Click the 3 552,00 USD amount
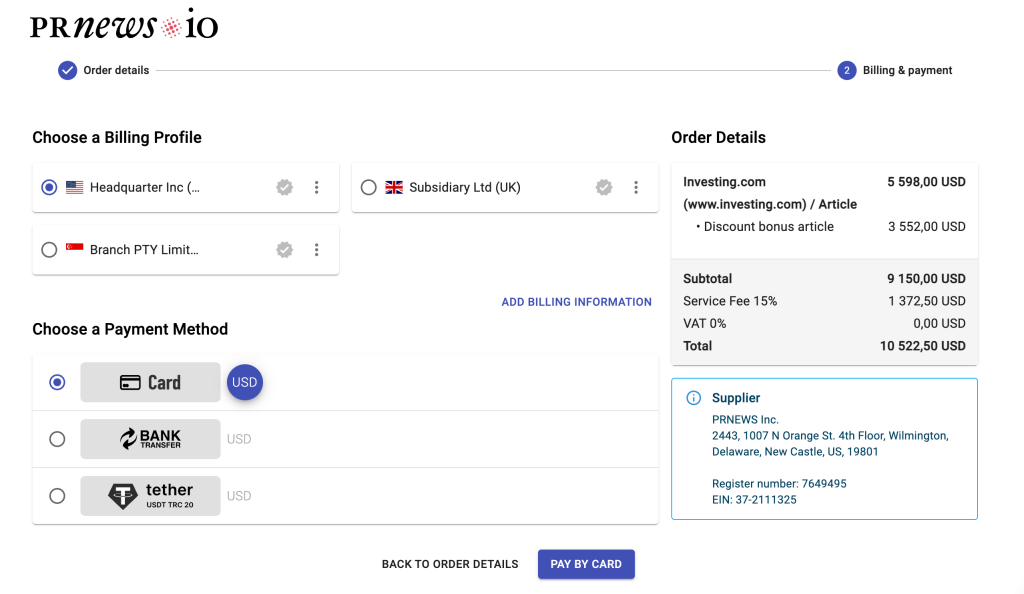The image size is (1024, 594). point(927,227)
